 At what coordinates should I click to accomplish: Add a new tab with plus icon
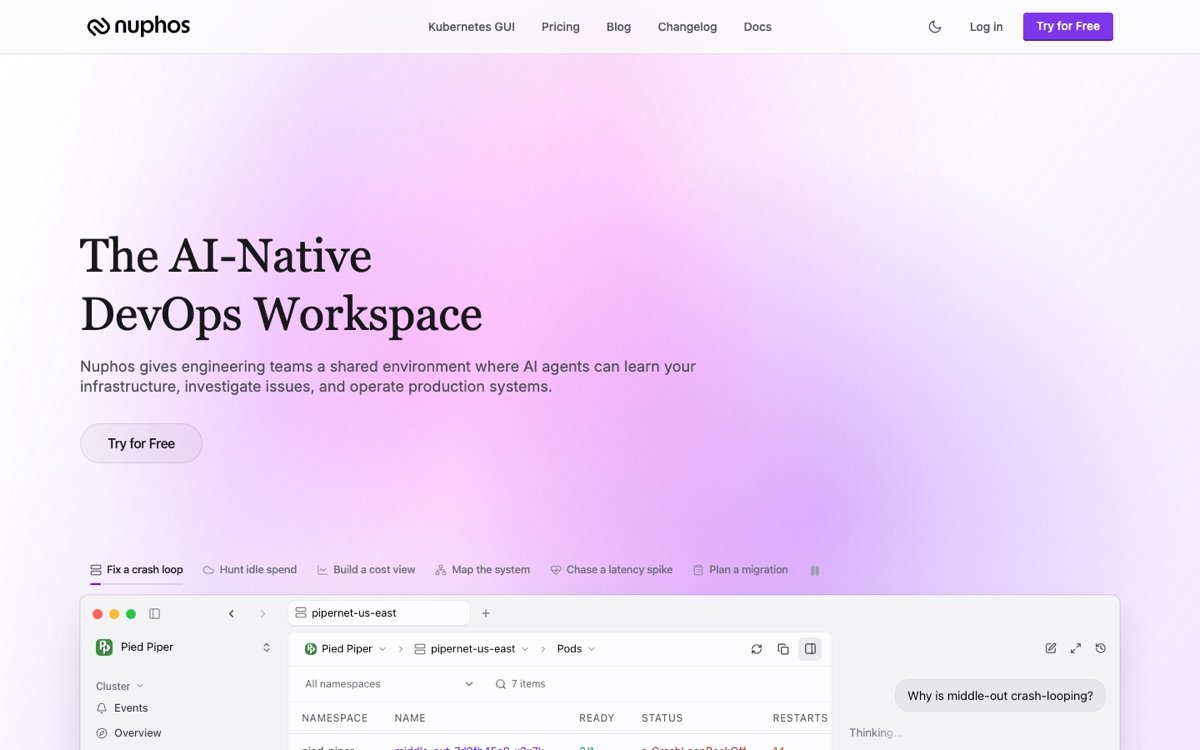pyautogui.click(x=486, y=613)
